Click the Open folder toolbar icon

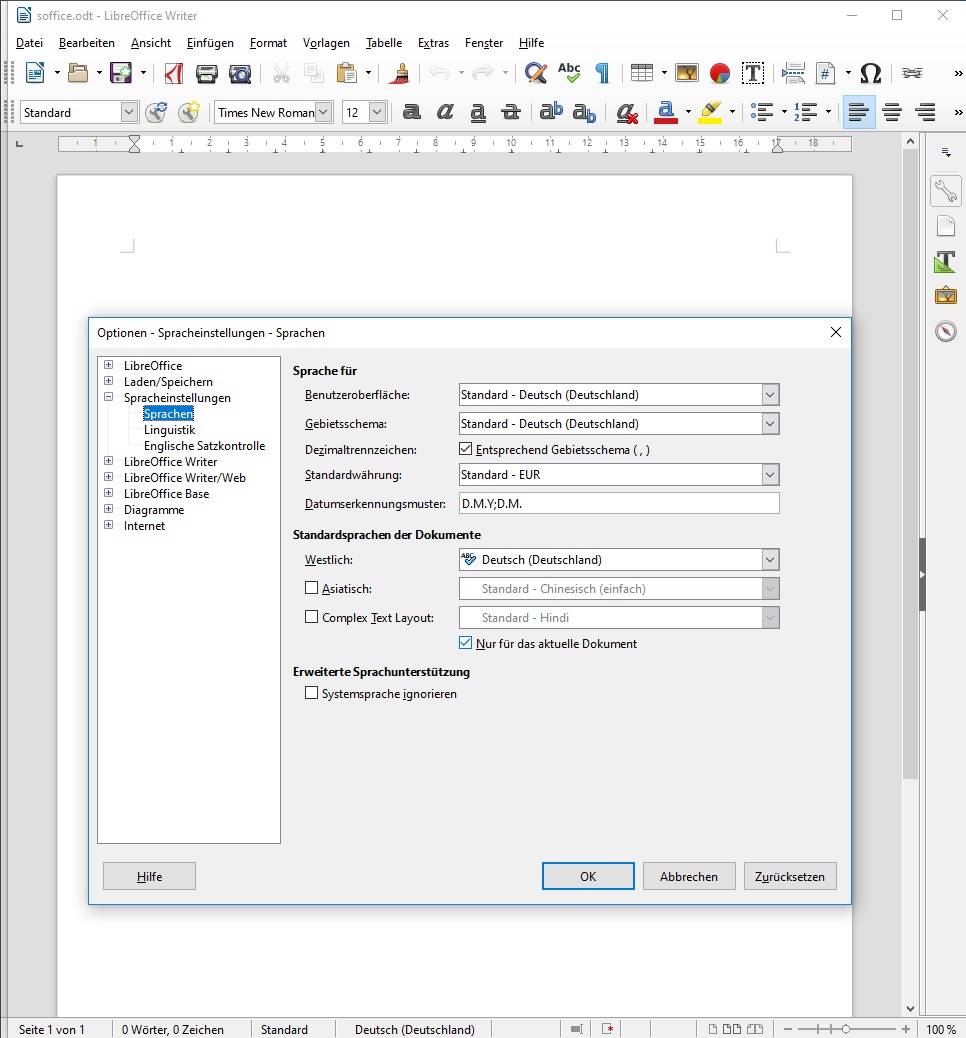click(78, 73)
